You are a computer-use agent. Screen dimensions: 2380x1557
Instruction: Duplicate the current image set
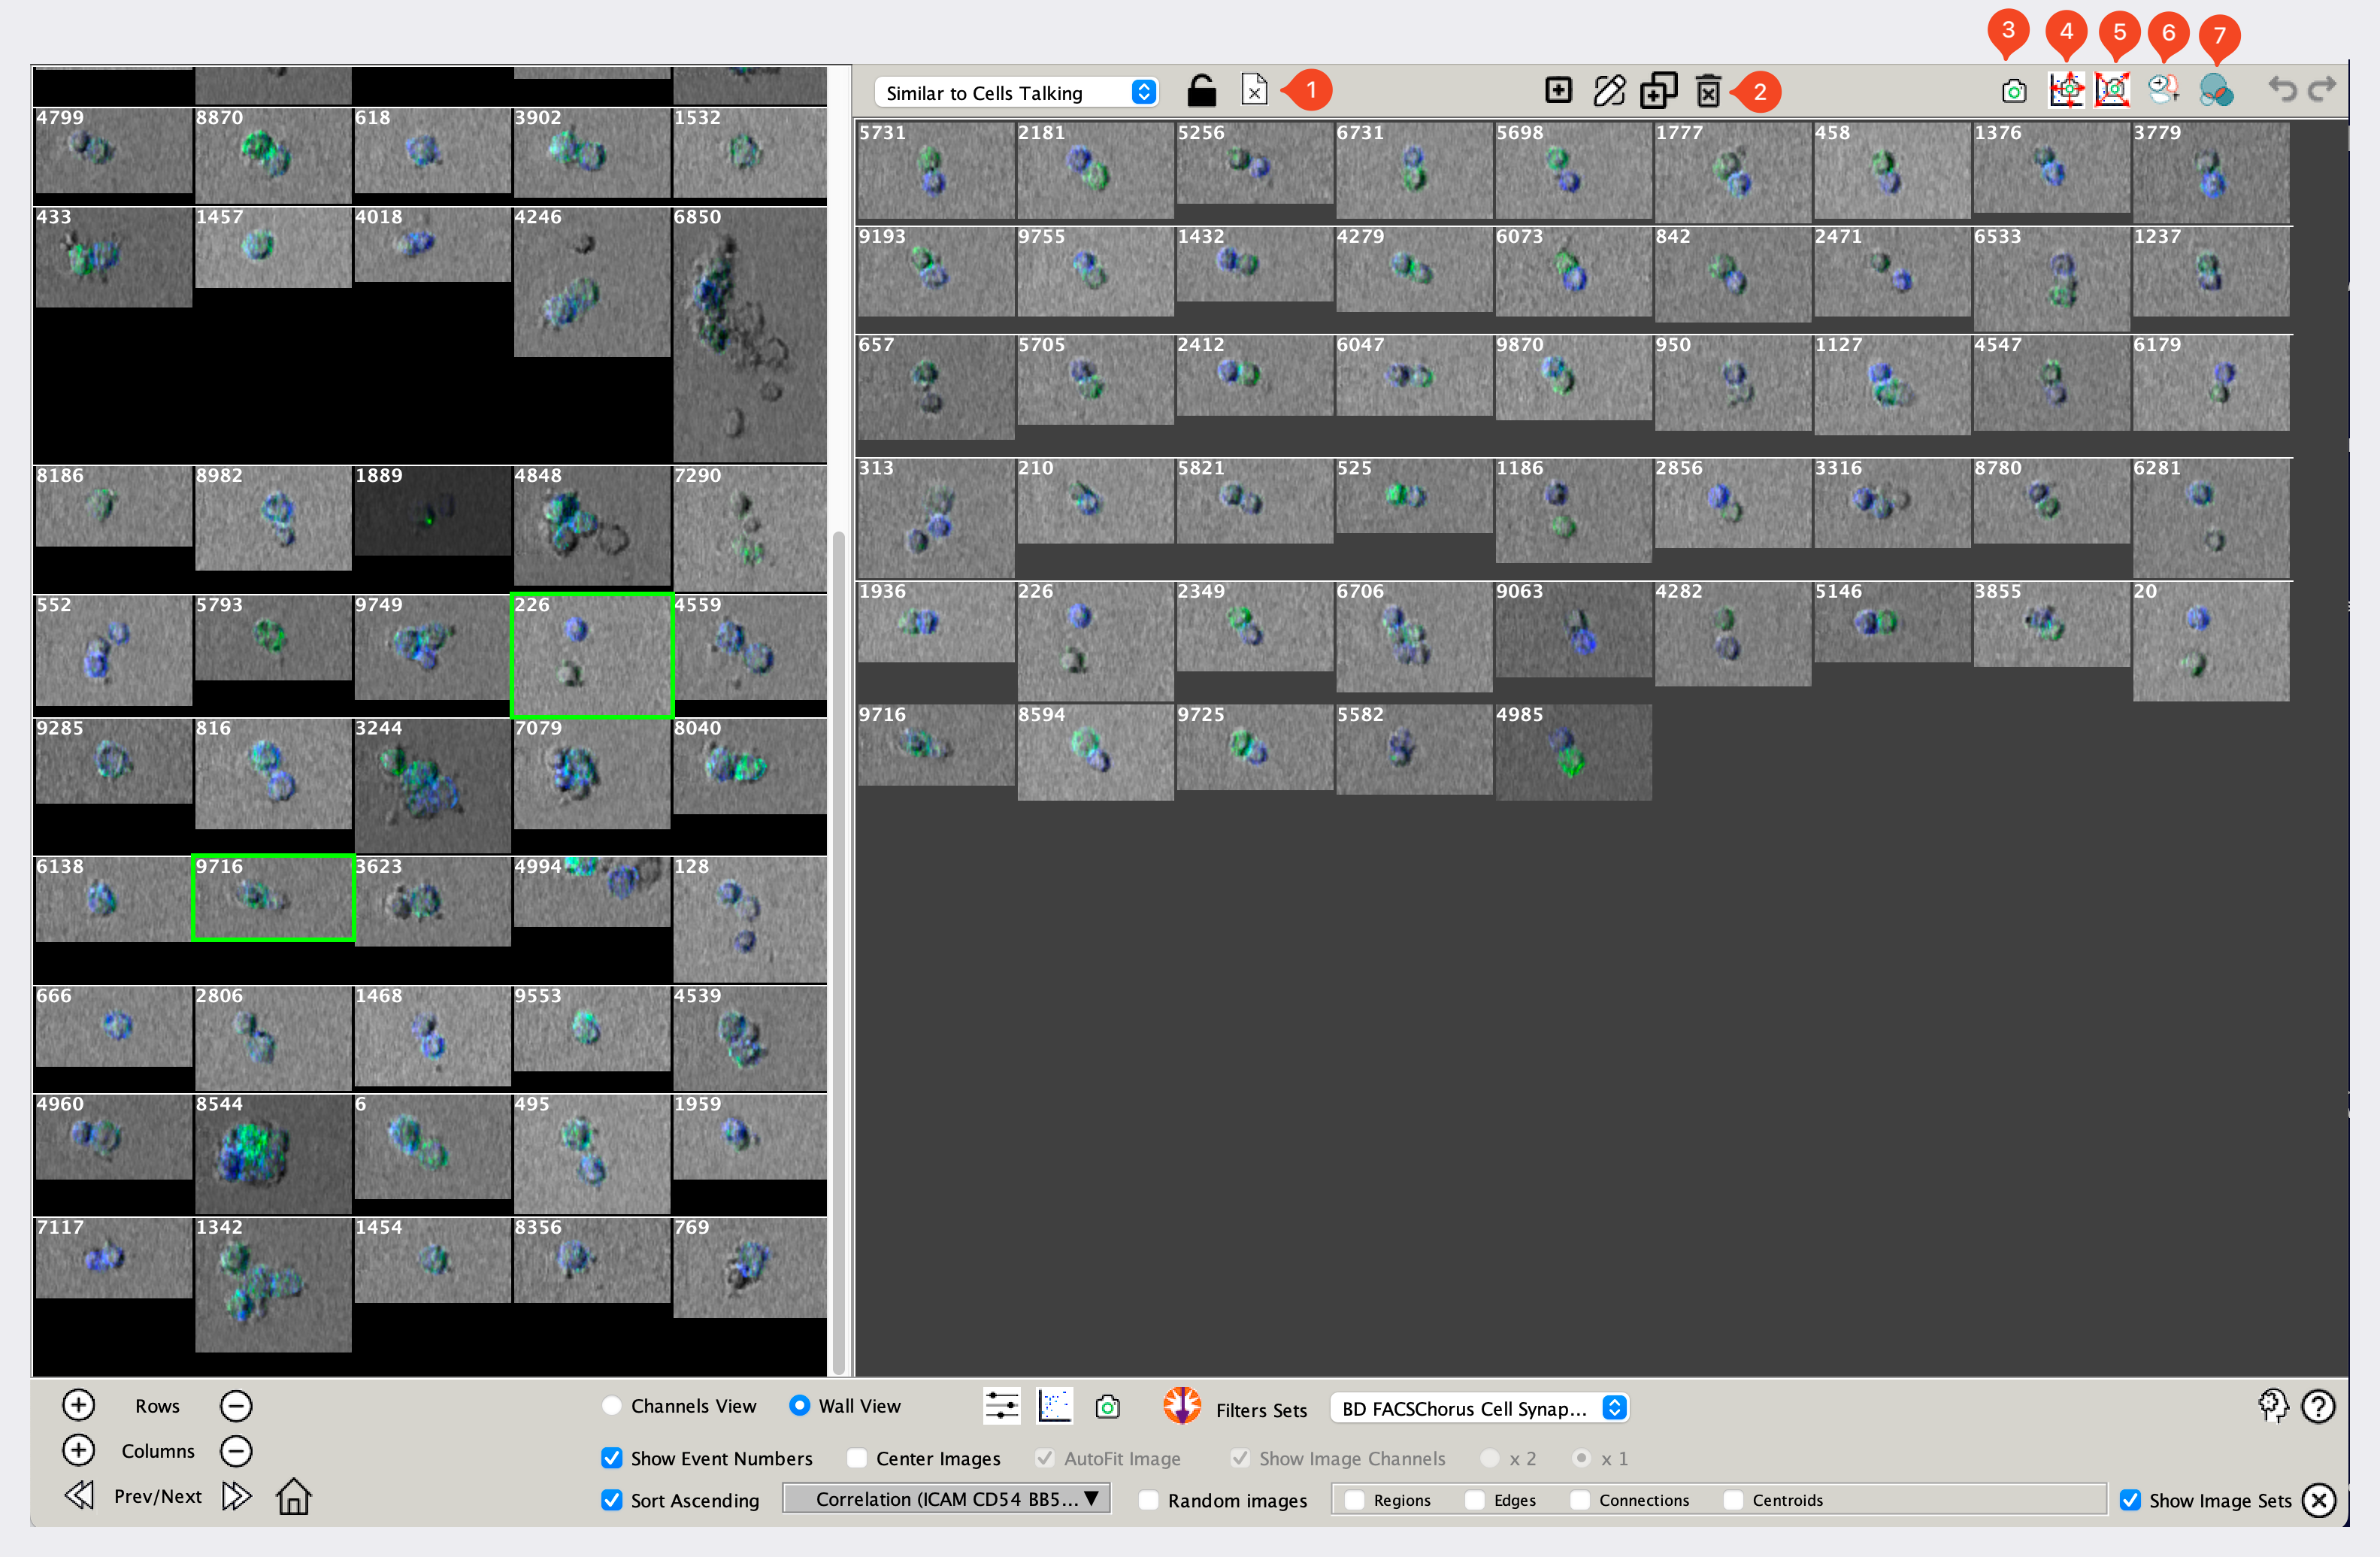point(1659,91)
